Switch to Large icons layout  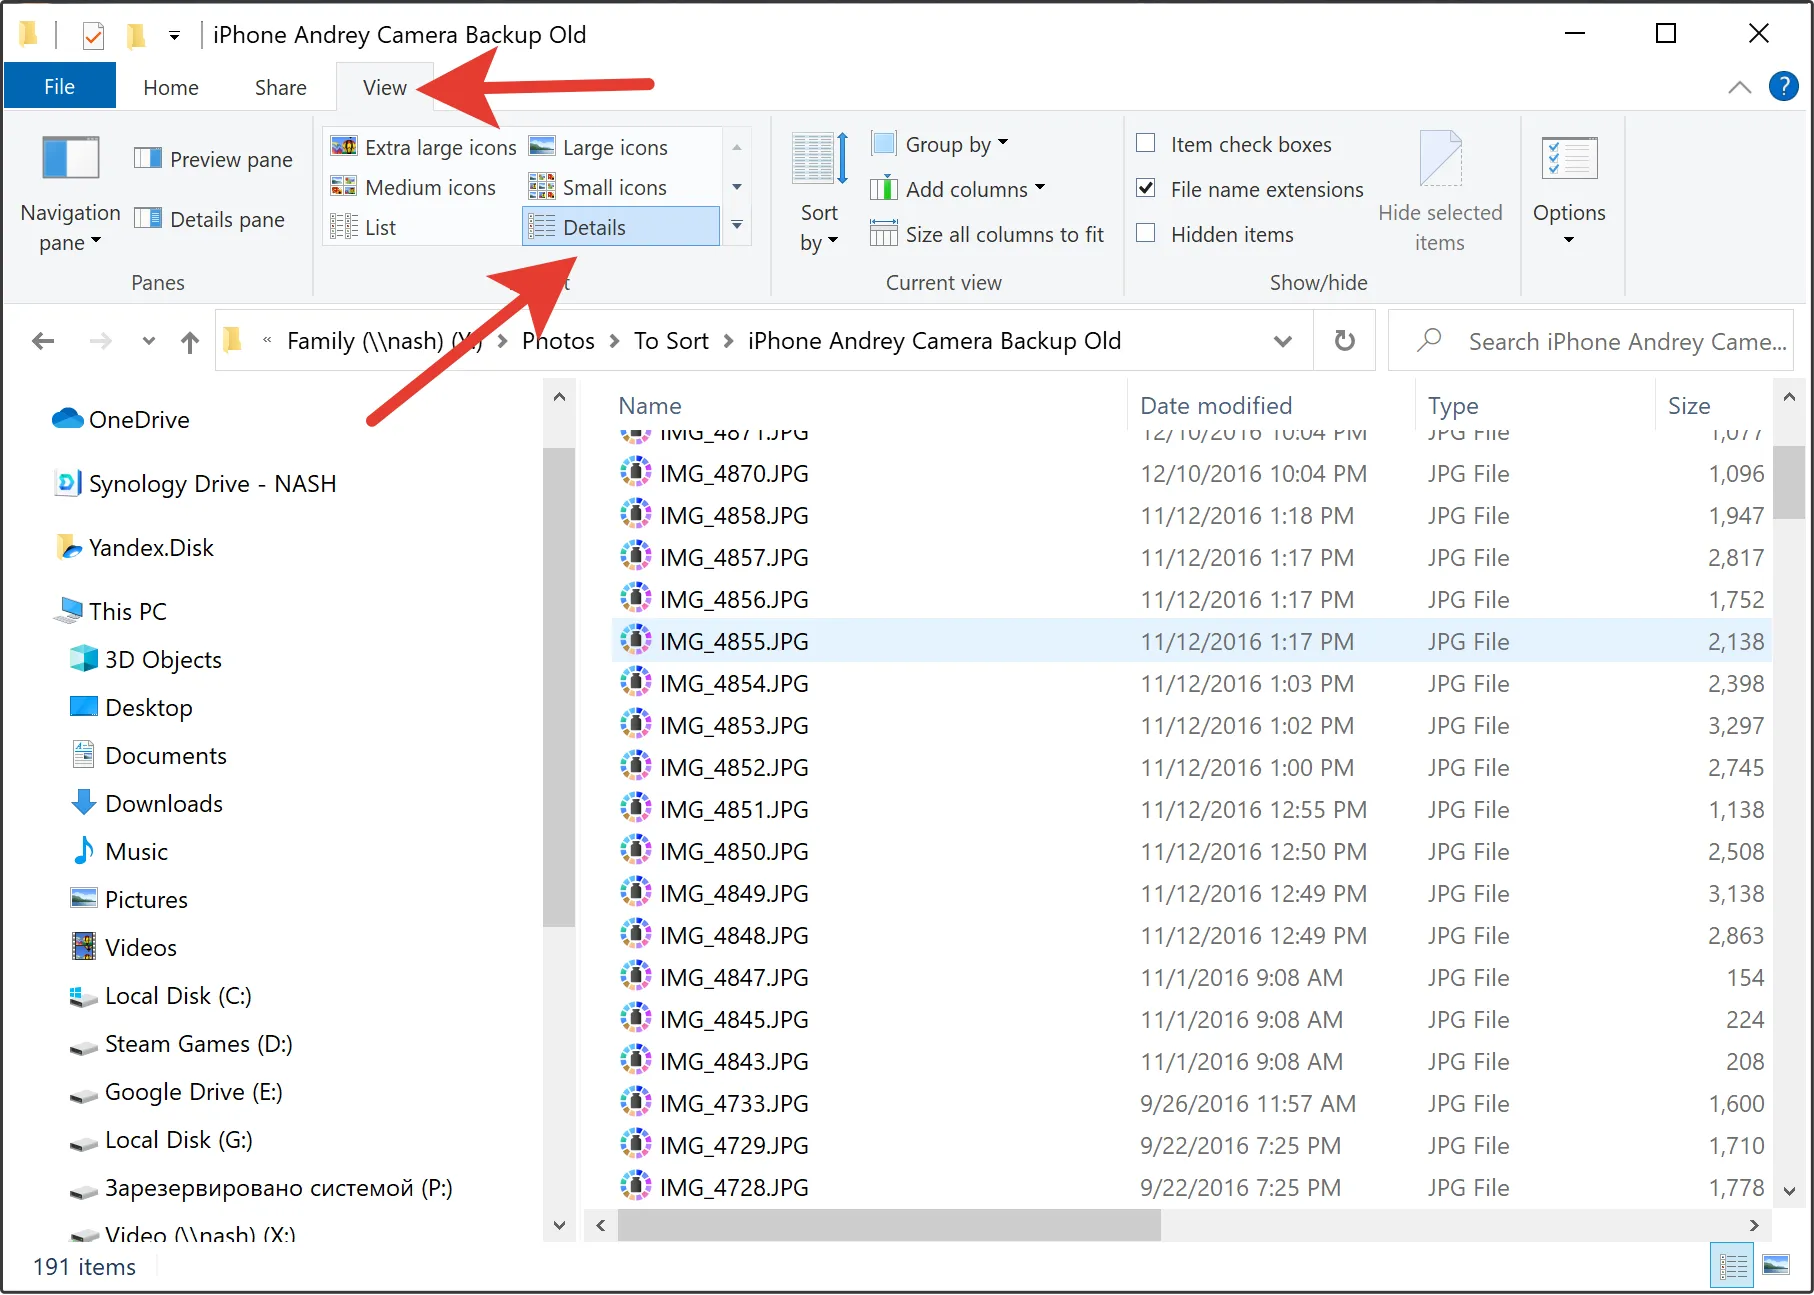click(598, 147)
